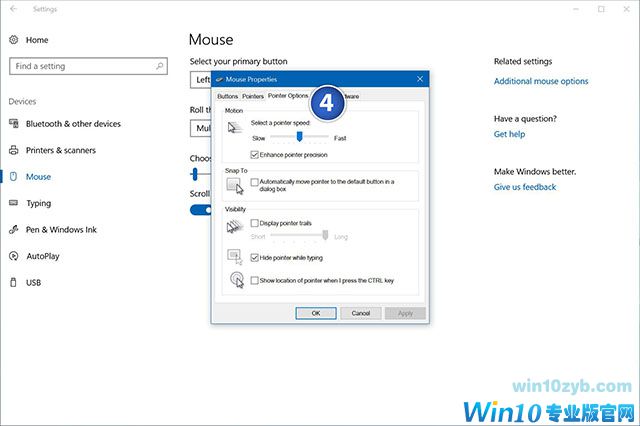Click the pointer speed slider thumb
The width and height of the screenshot is (640, 426).
pyautogui.click(x=299, y=136)
